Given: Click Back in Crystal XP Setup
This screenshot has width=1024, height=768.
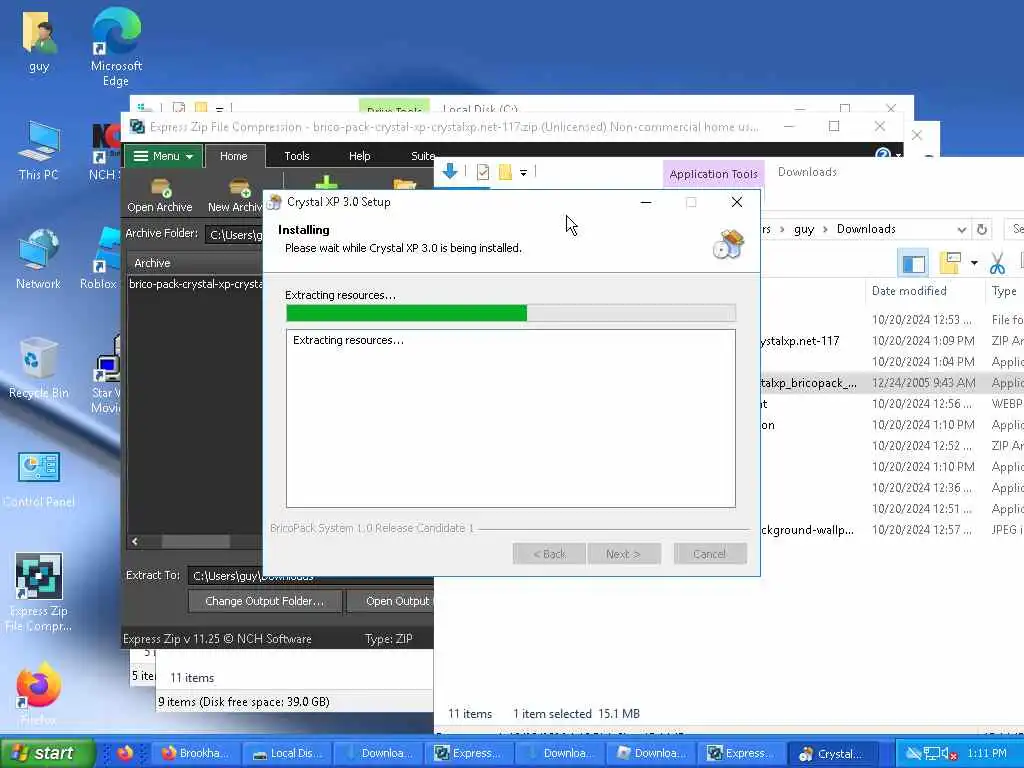Looking at the screenshot, I should (x=549, y=554).
